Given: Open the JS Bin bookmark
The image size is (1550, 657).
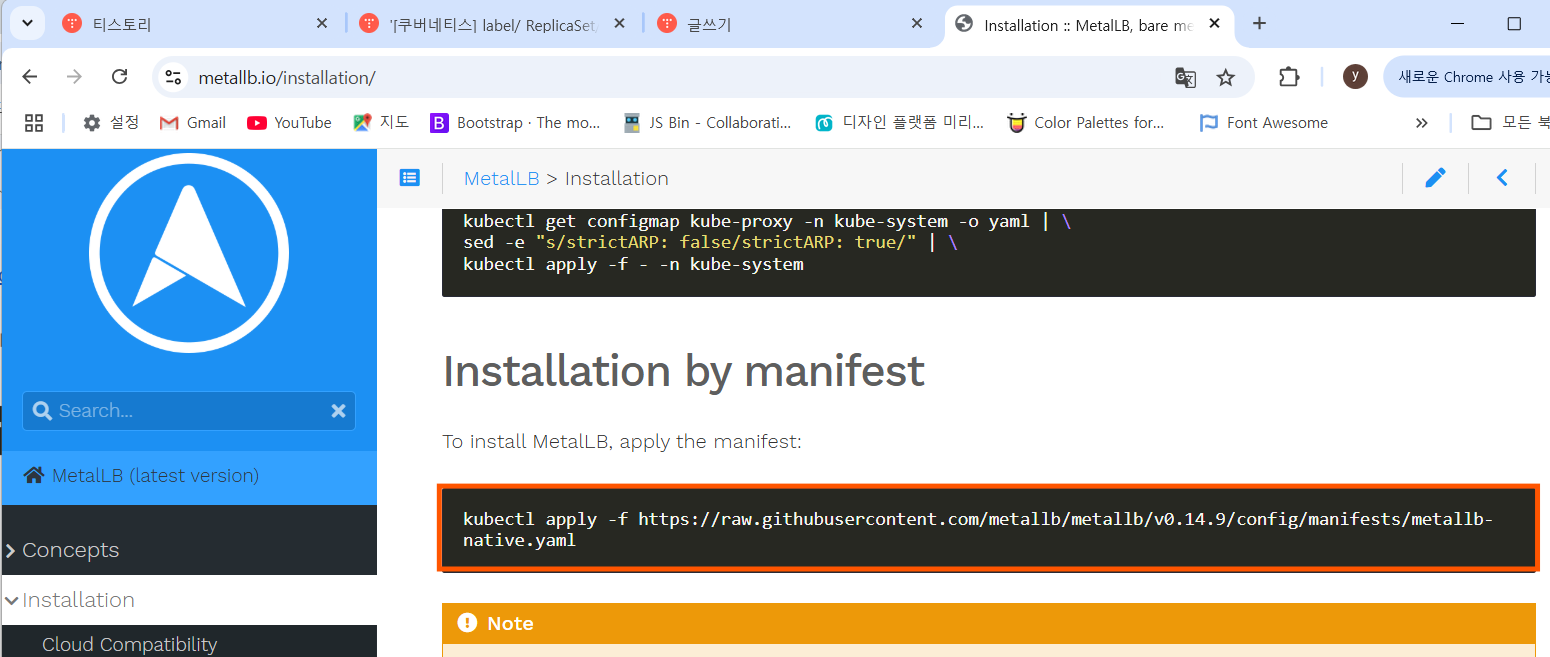Looking at the screenshot, I should click(707, 123).
